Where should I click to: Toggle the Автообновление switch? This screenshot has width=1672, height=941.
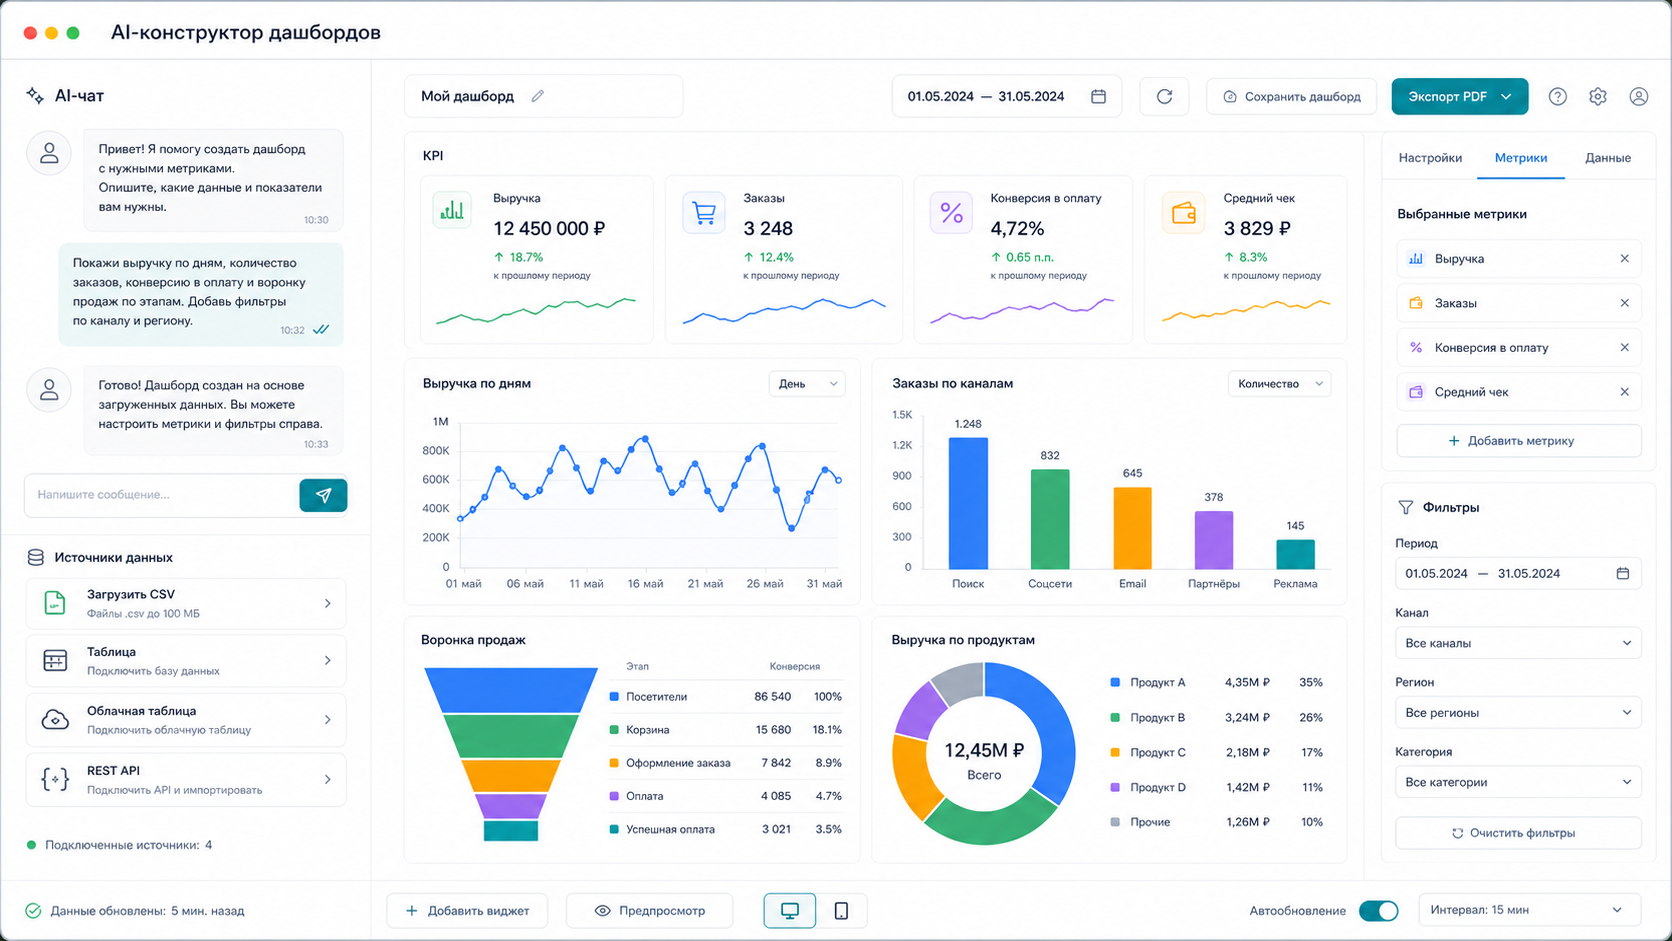[x=1378, y=910]
